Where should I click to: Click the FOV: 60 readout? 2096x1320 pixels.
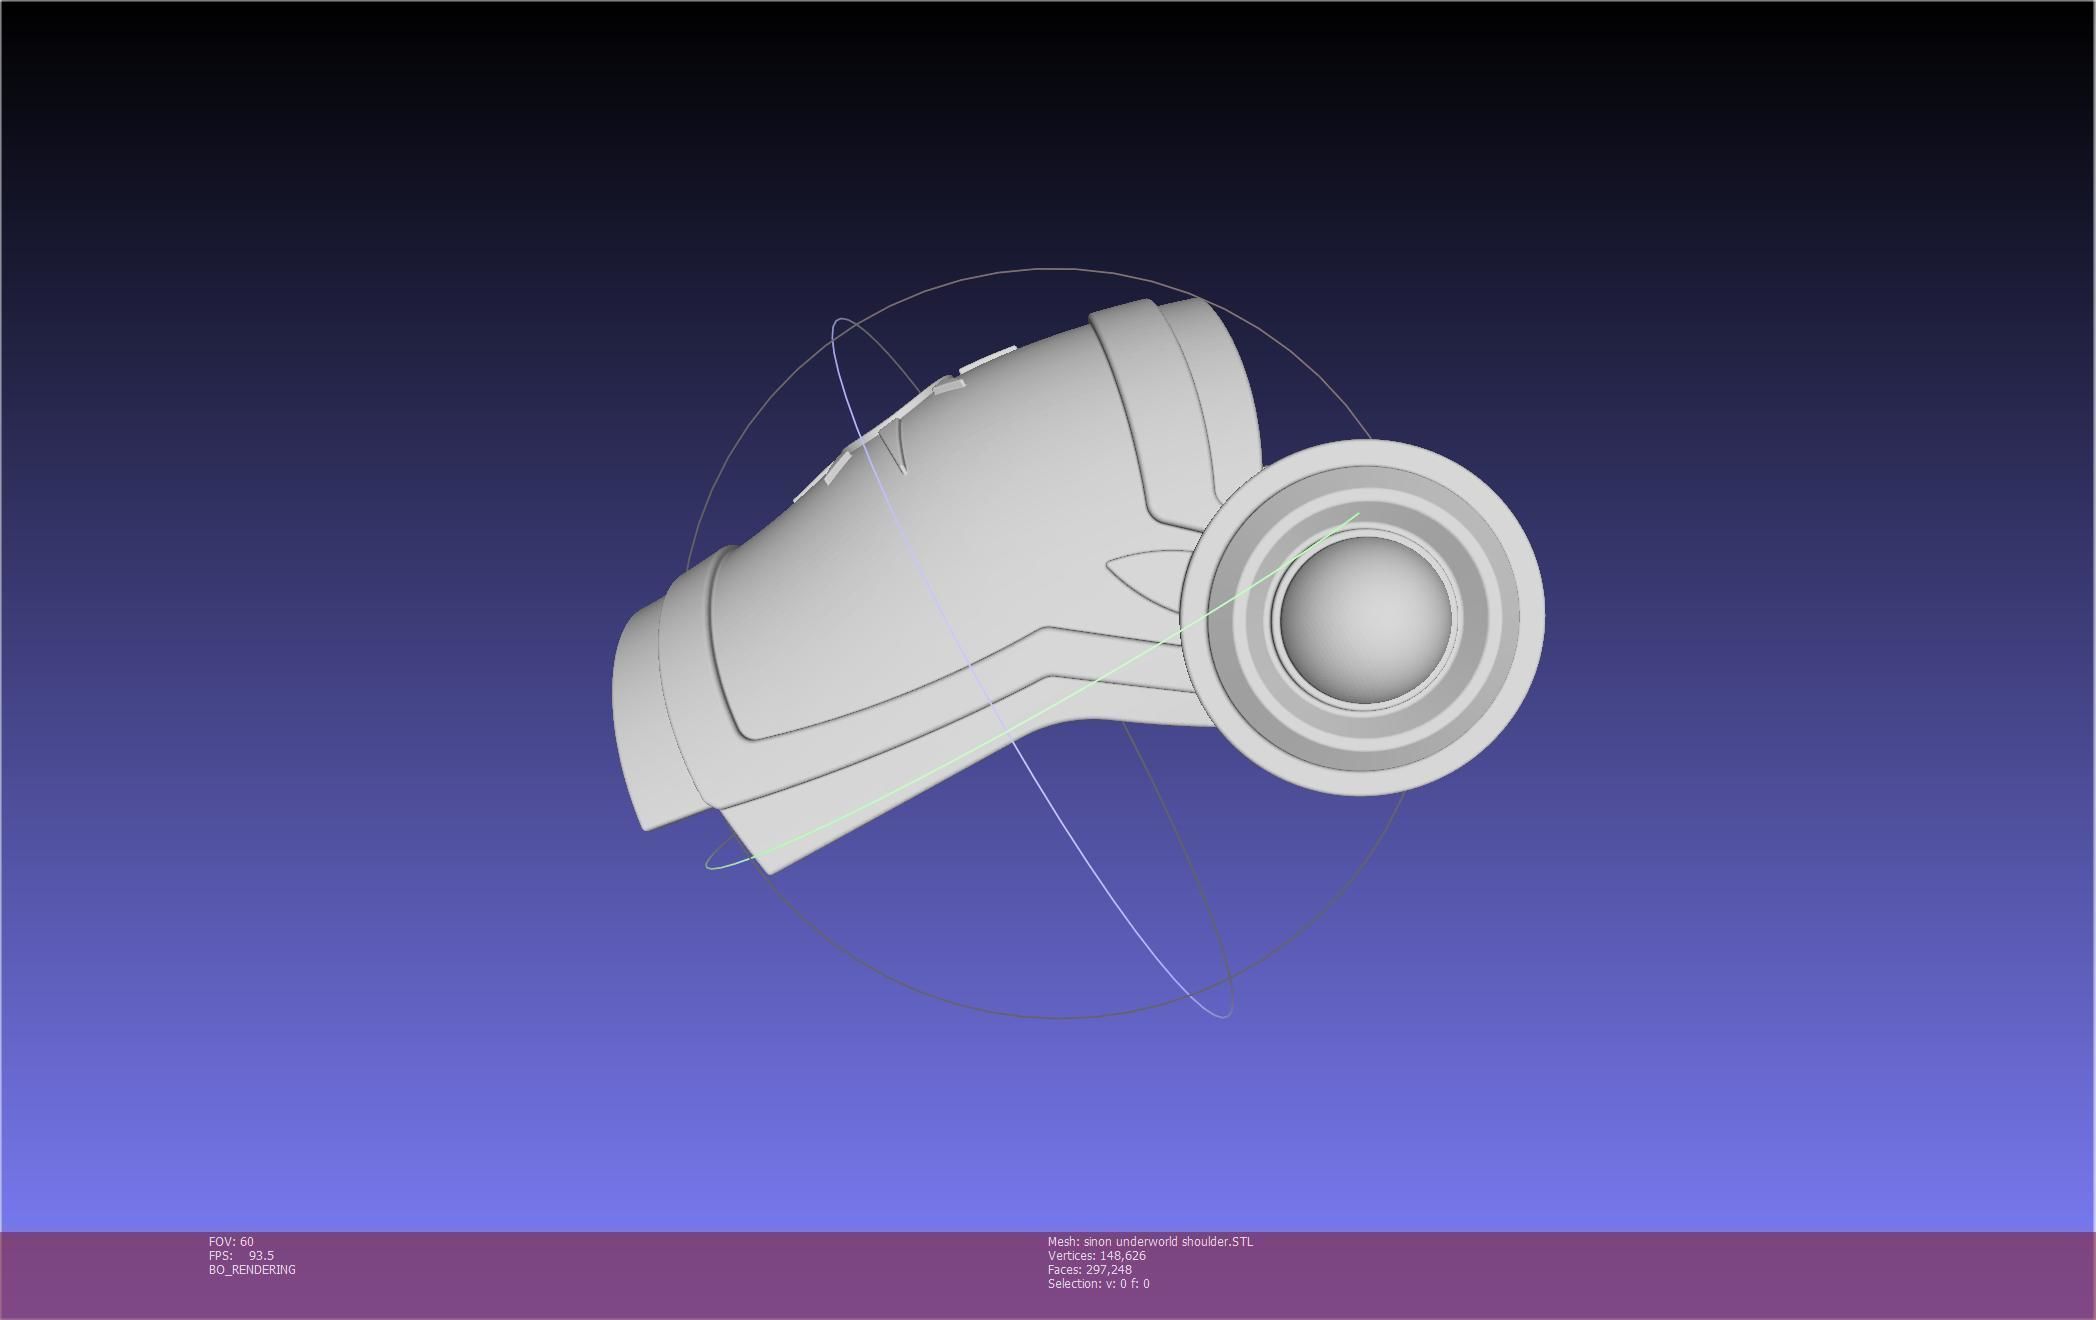pyautogui.click(x=231, y=1241)
